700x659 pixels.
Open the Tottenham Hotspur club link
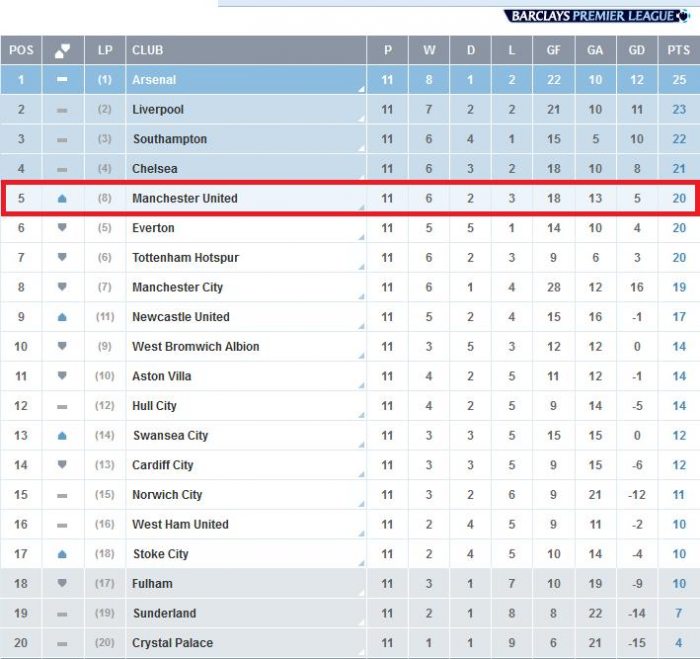(x=185, y=258)
